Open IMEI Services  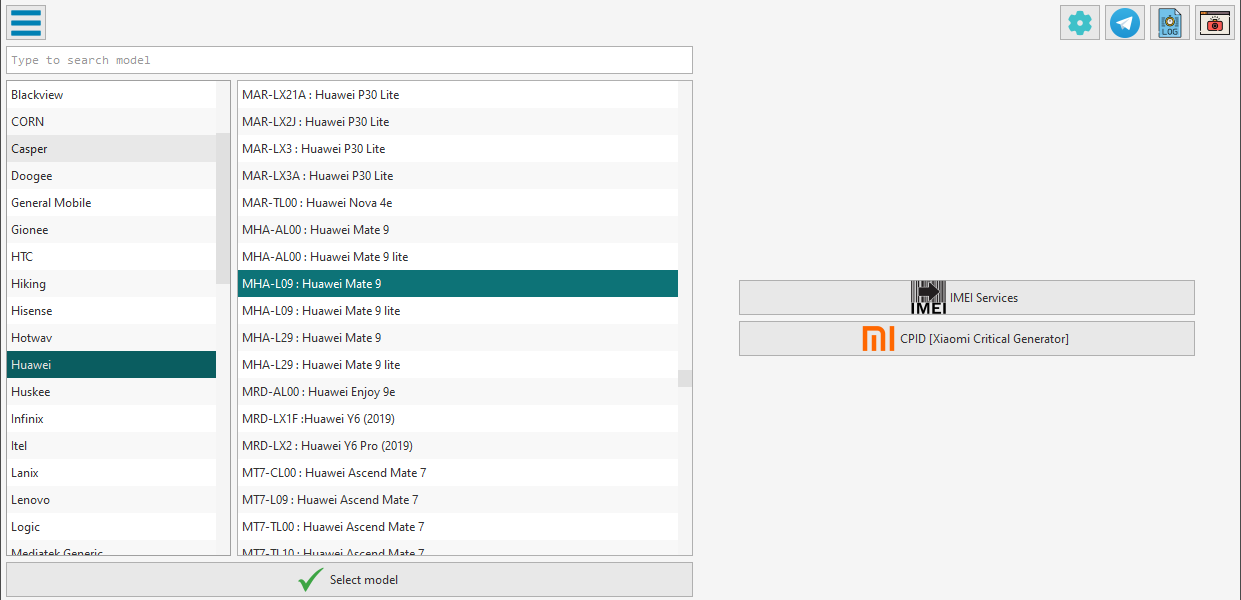click(x=966, y=297)
